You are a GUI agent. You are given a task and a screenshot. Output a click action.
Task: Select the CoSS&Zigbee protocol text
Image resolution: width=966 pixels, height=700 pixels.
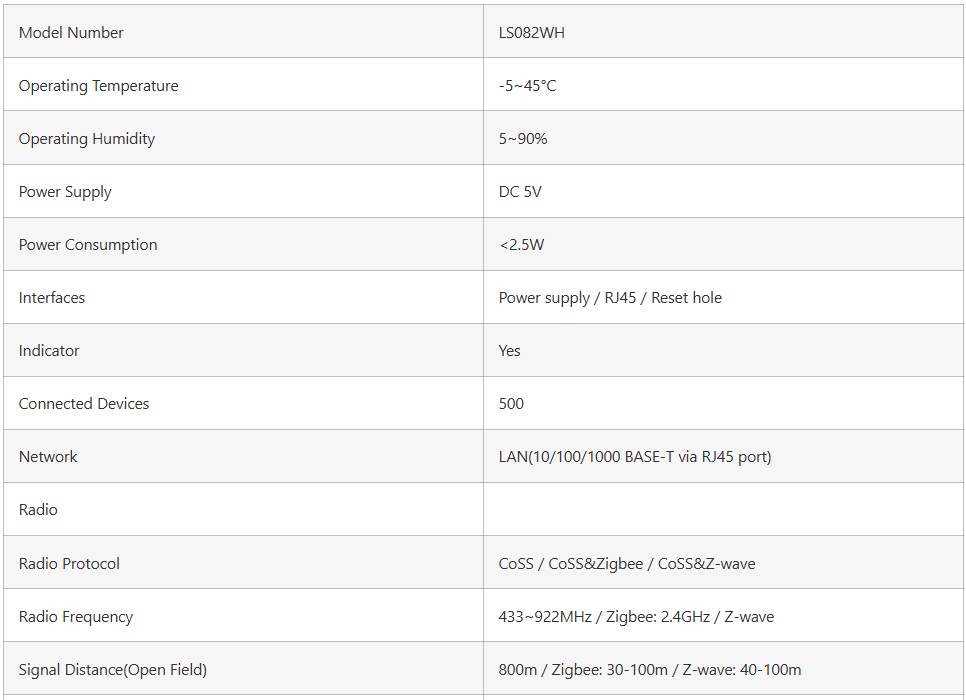[596, 563]
